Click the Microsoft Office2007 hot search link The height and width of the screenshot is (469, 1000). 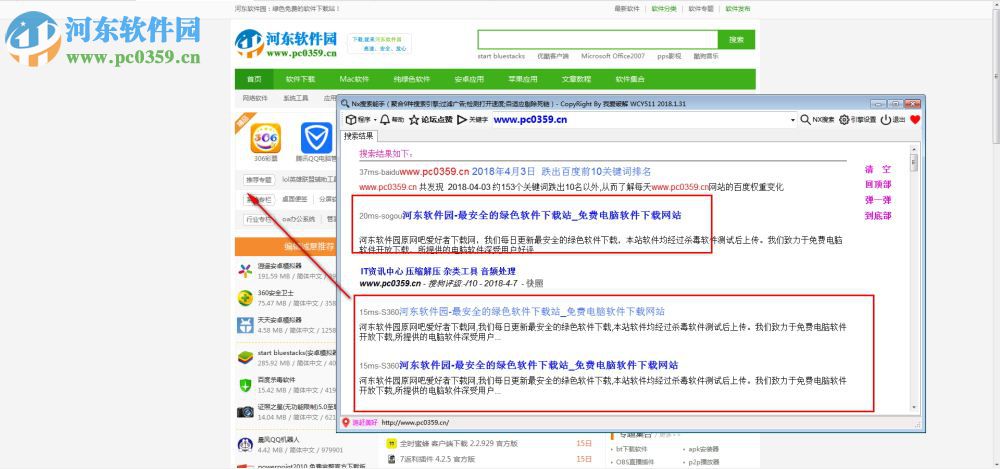[613, 56]
